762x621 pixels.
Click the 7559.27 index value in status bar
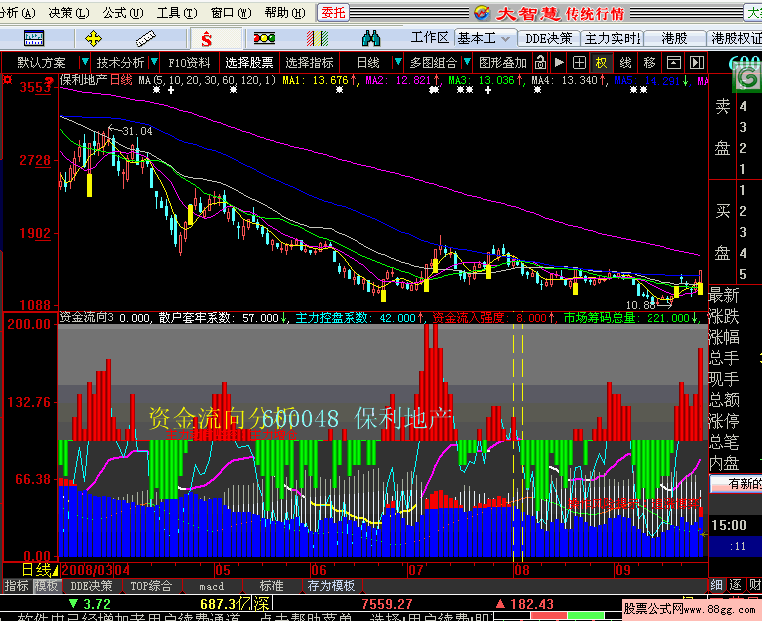click(387, 604)
